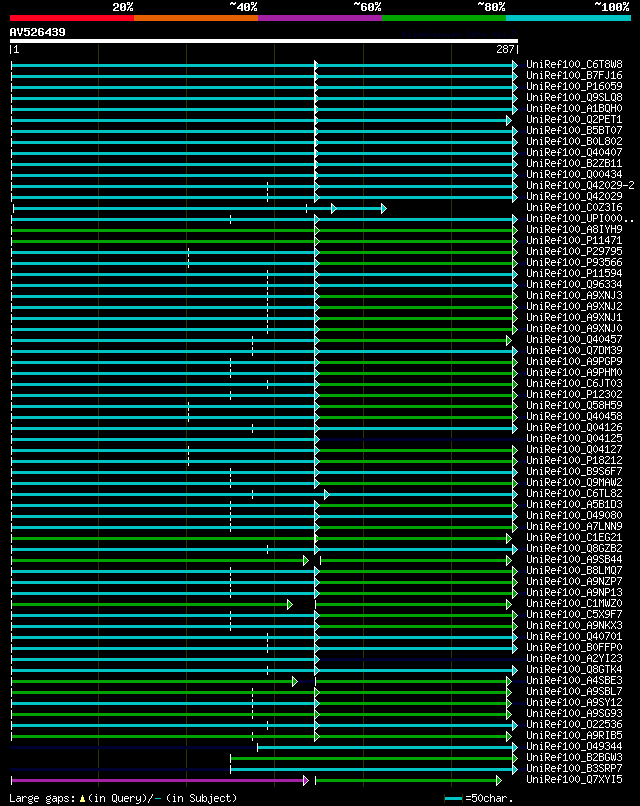Viewport: 640px width, 806px height.
Task: Select hit UniRef100_Q04126
Action: (574, 428)
